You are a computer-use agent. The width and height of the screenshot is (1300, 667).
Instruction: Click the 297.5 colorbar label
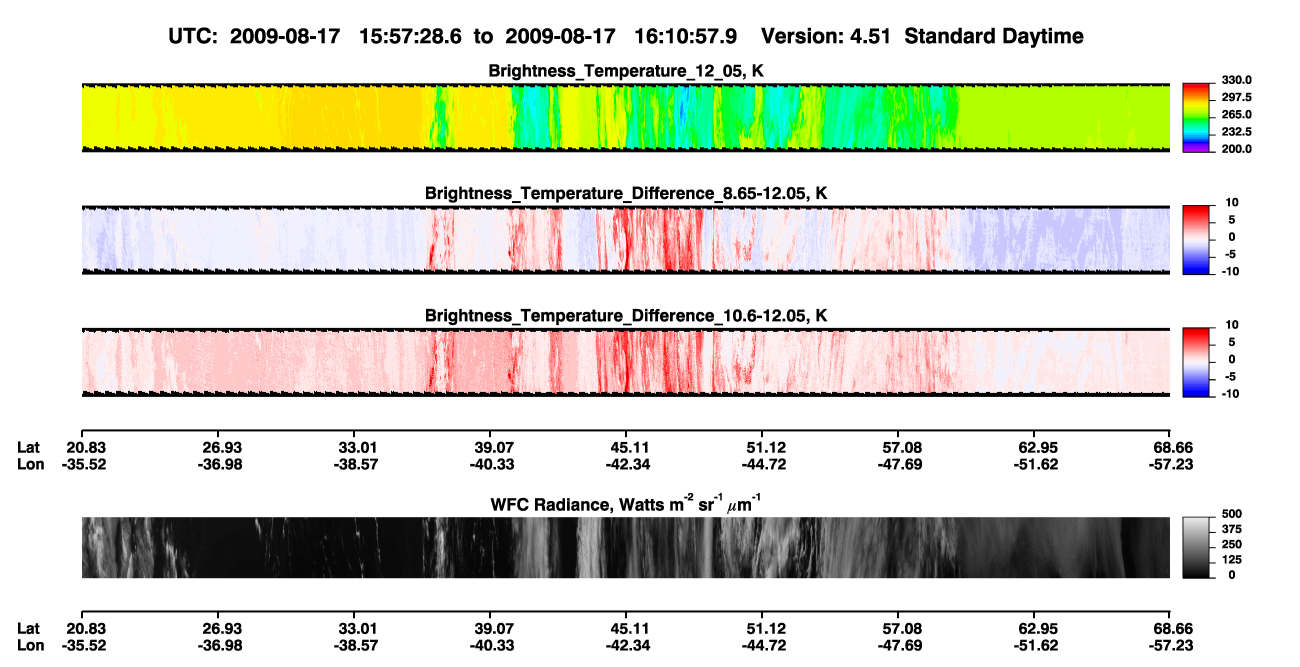click(x=1238, y=97)
